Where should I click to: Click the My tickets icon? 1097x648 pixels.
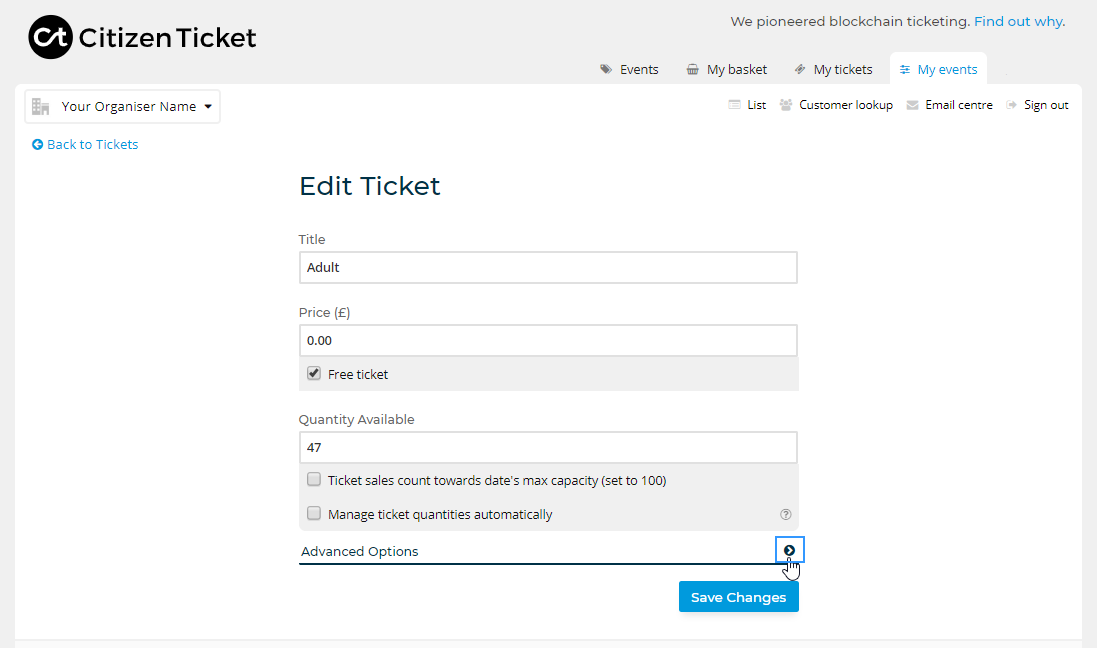tap(799, 69)
